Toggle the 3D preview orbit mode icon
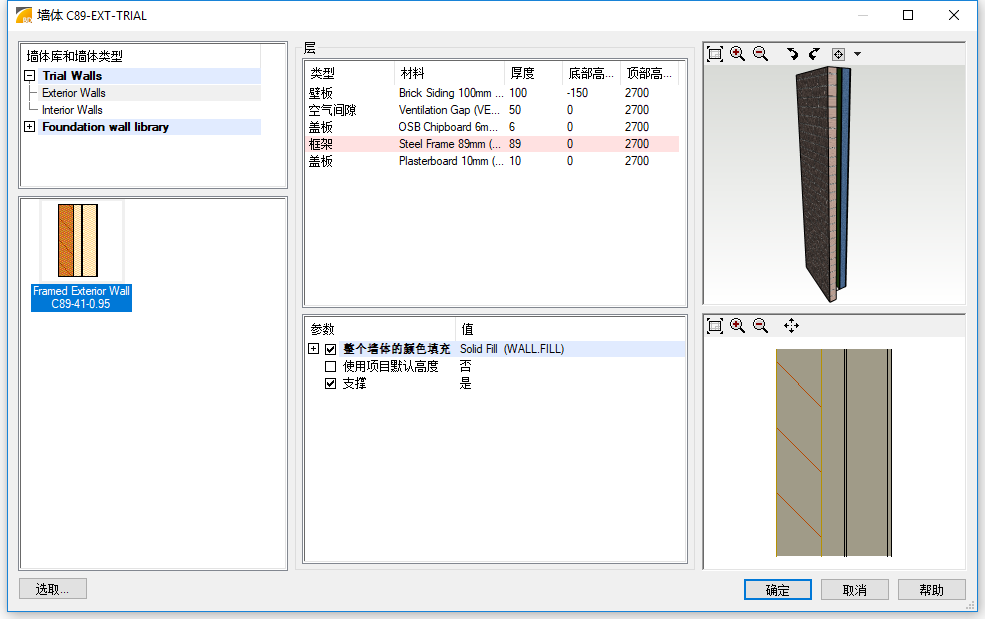985x619 pixels. (838, 54)
